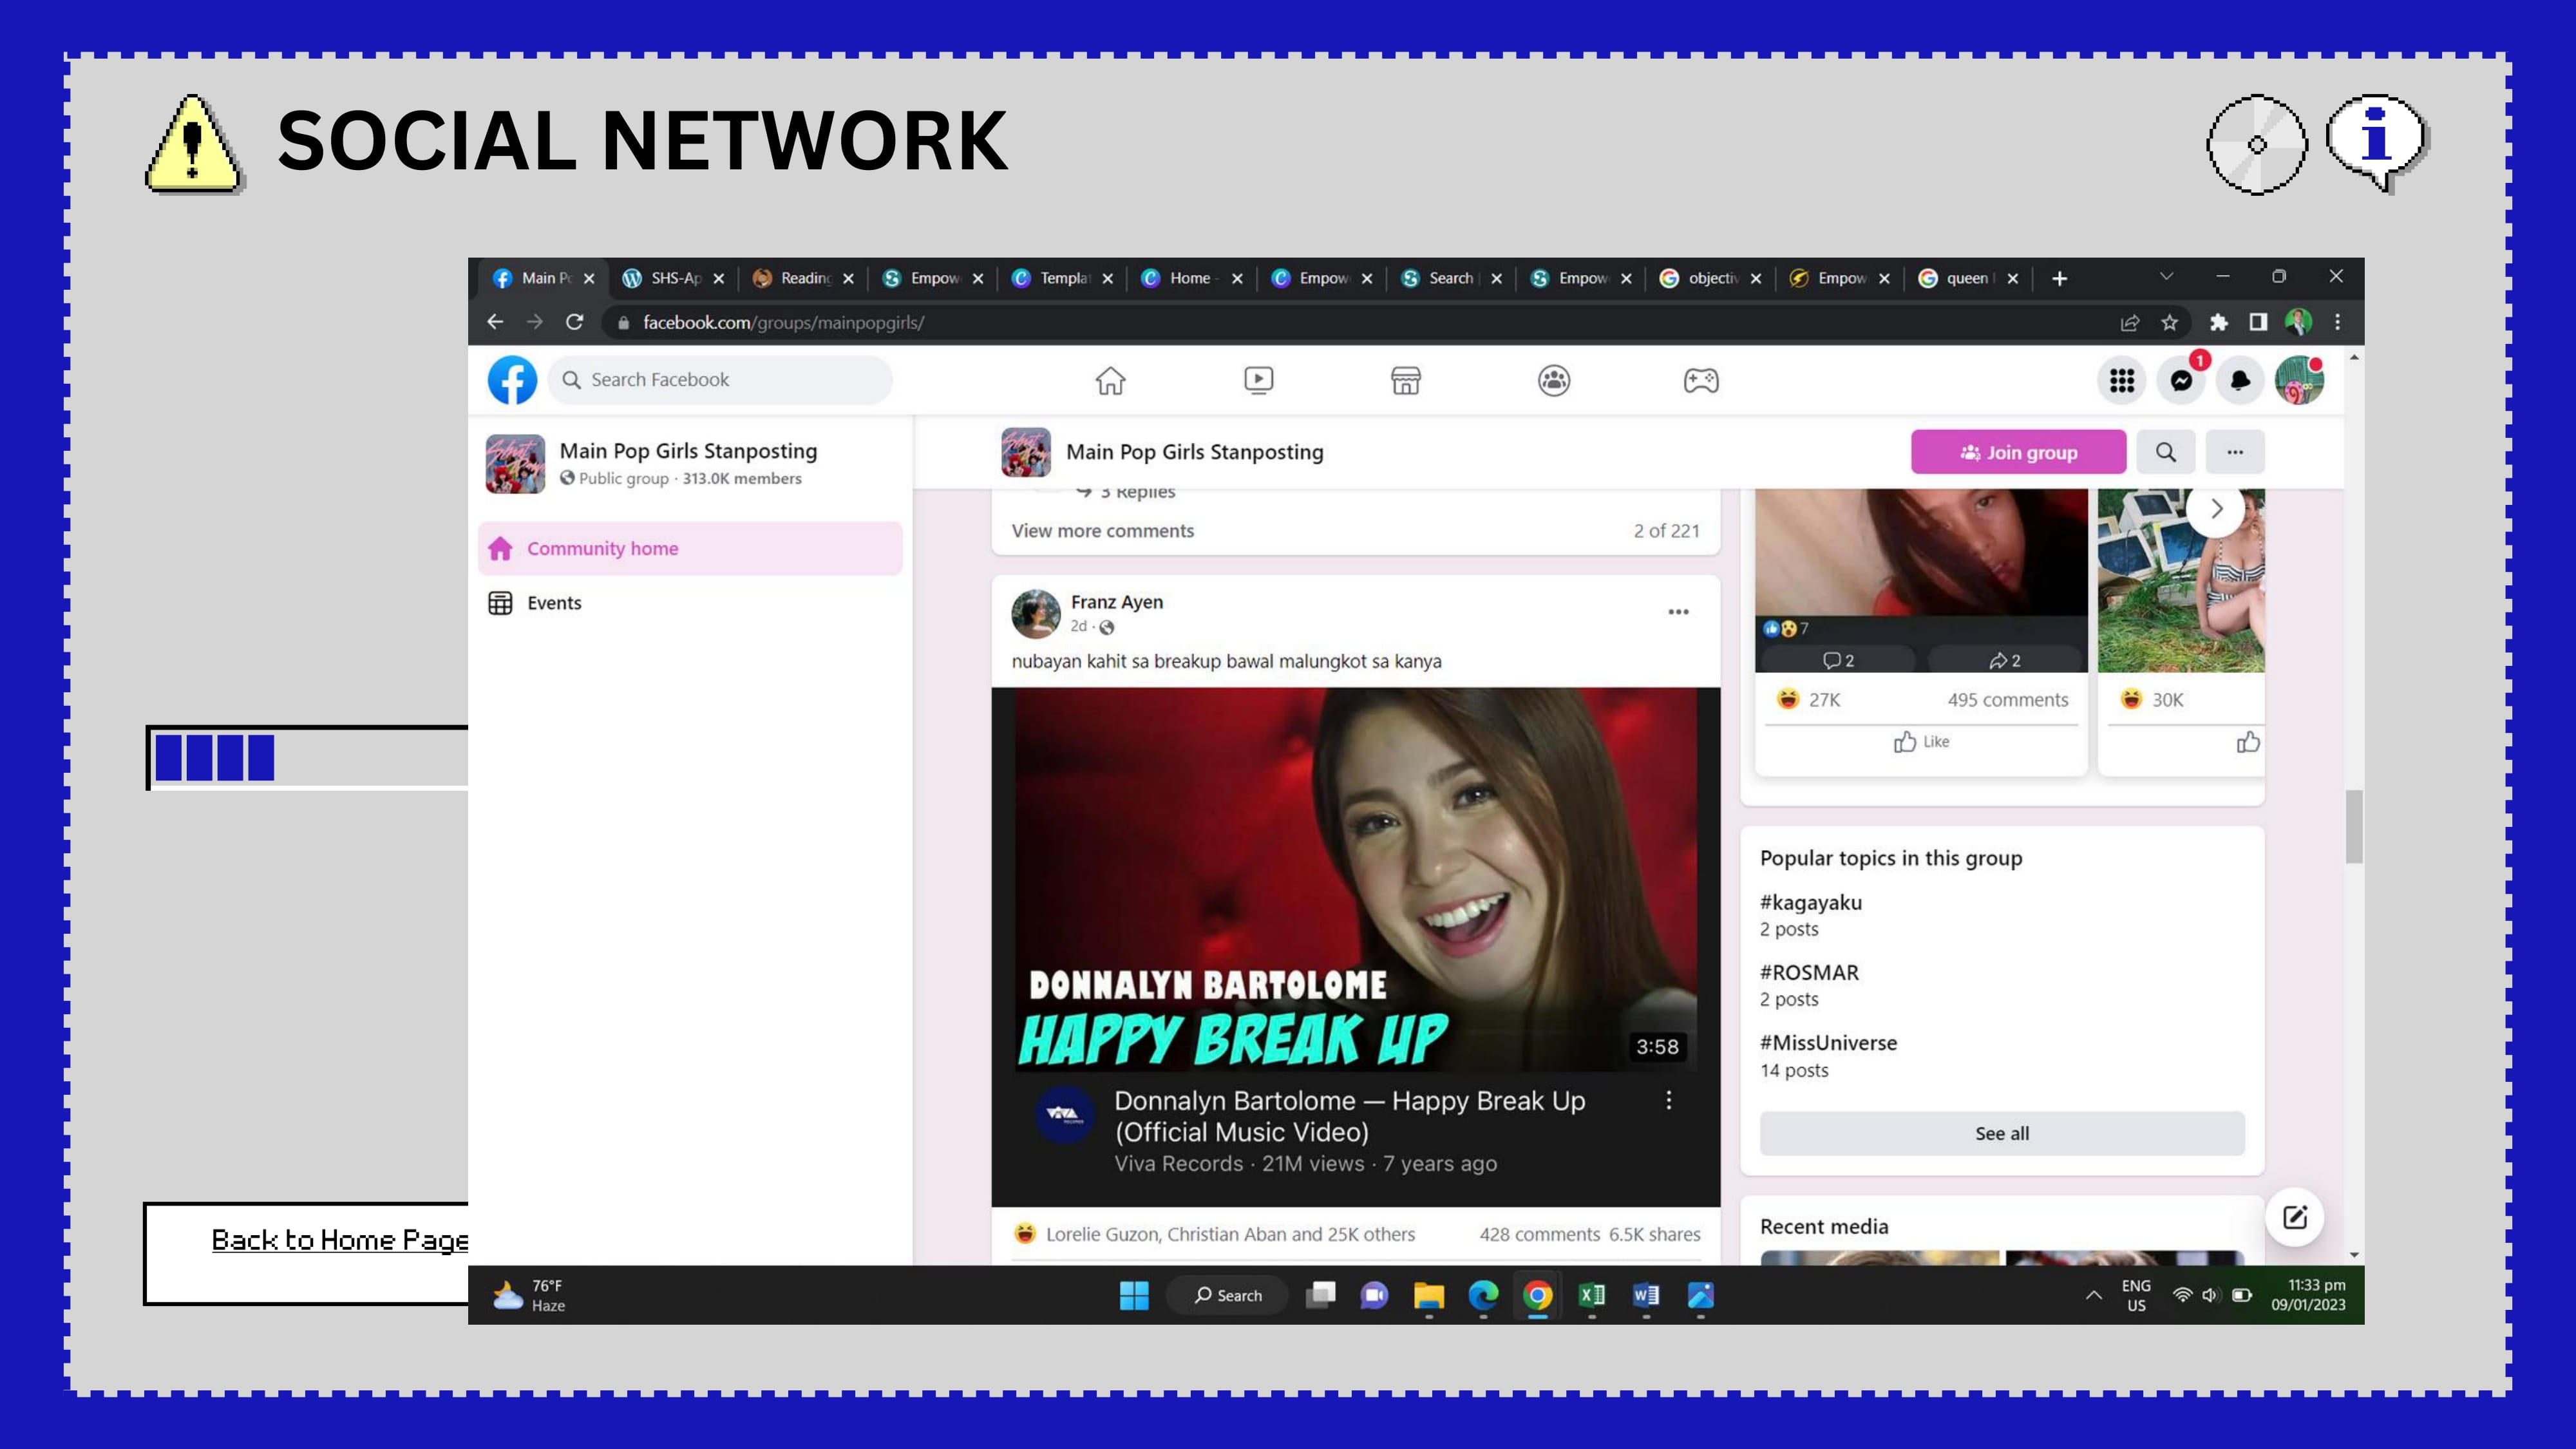Click the Join group button
The image size is (2576, 1449).
pyautogui.click(x=2018, y=452)
